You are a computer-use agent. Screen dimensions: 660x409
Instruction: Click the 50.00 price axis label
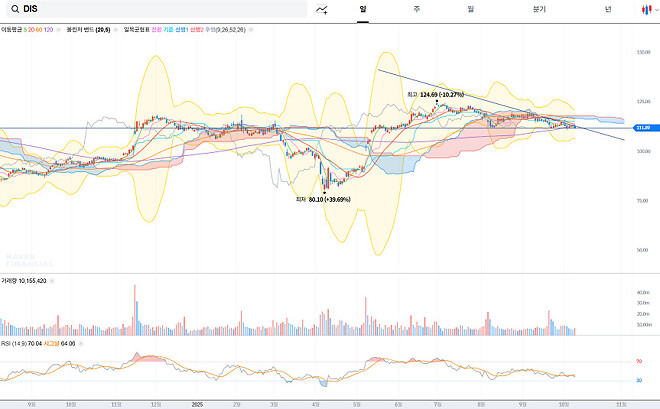point(642,250)
